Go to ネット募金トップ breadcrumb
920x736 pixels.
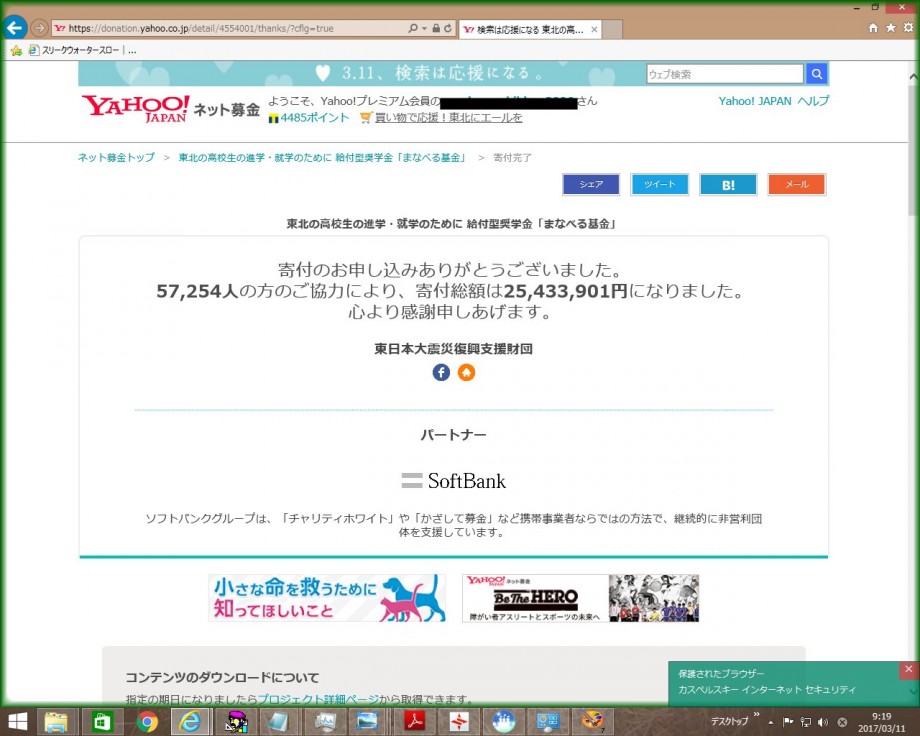pyautogui.click(x=116, y=157)
